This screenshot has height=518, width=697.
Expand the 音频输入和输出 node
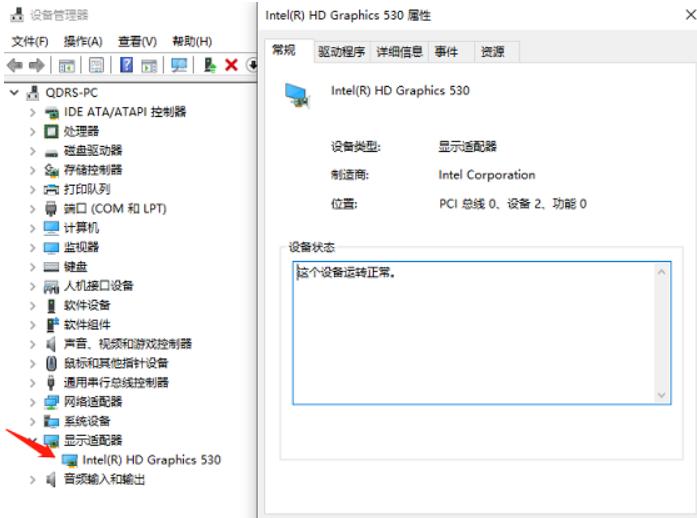(x=32, y=479)
